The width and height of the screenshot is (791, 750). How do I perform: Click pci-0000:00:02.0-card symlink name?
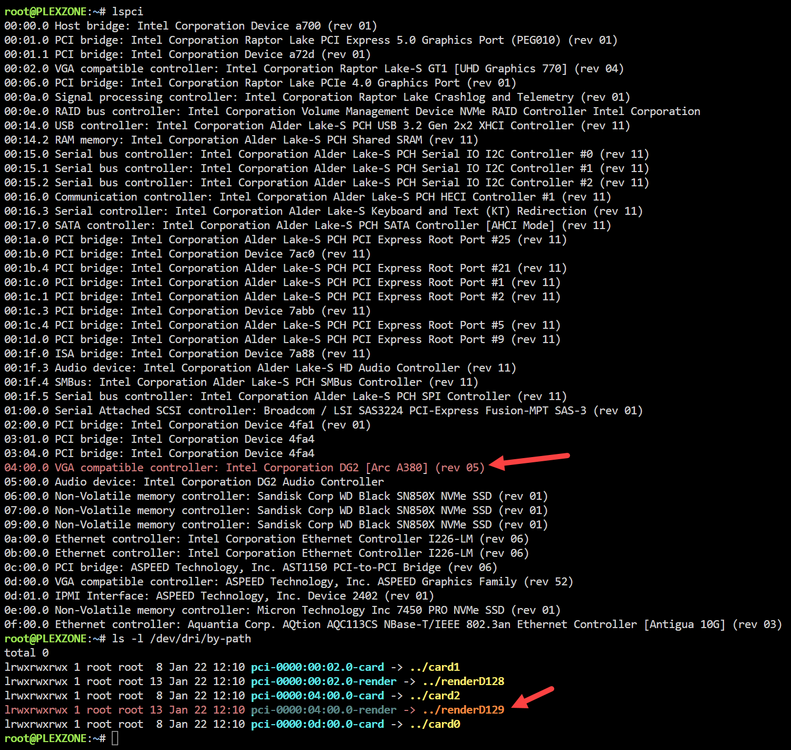(x=318, y=667)
